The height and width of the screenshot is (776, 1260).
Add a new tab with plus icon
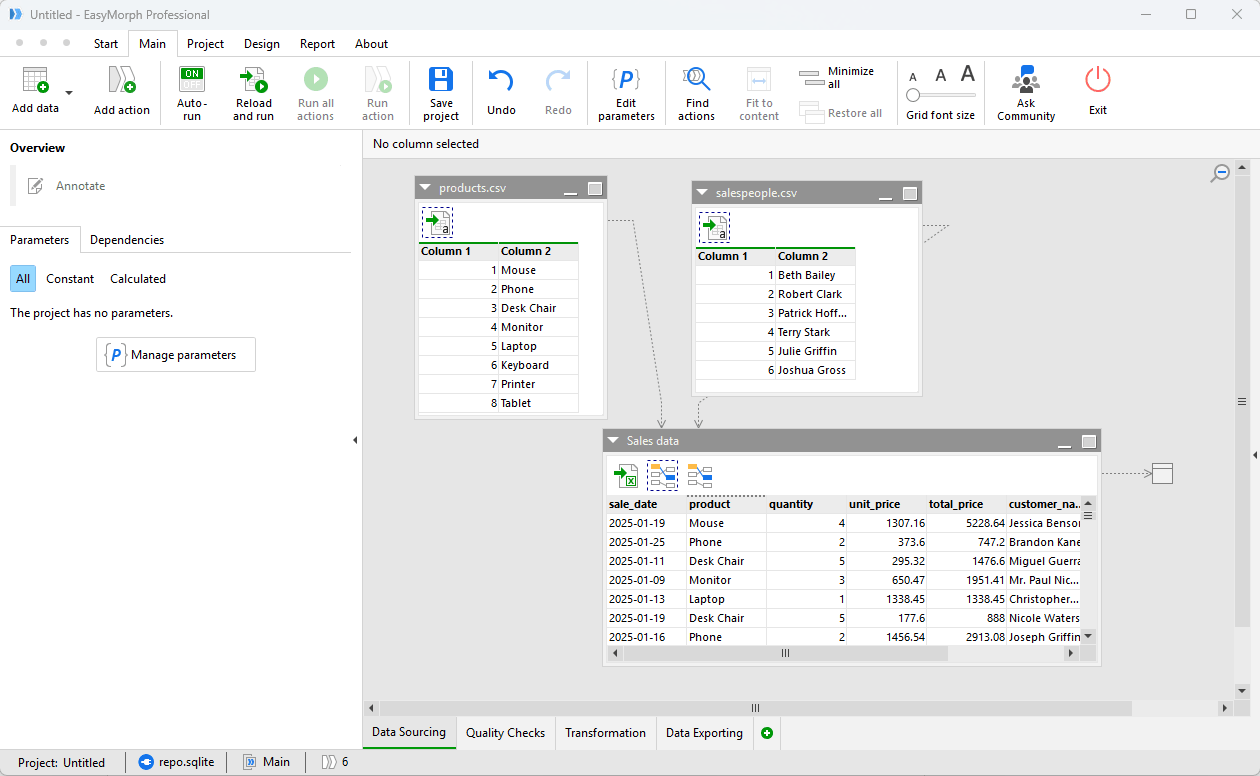tap(767, 733)
